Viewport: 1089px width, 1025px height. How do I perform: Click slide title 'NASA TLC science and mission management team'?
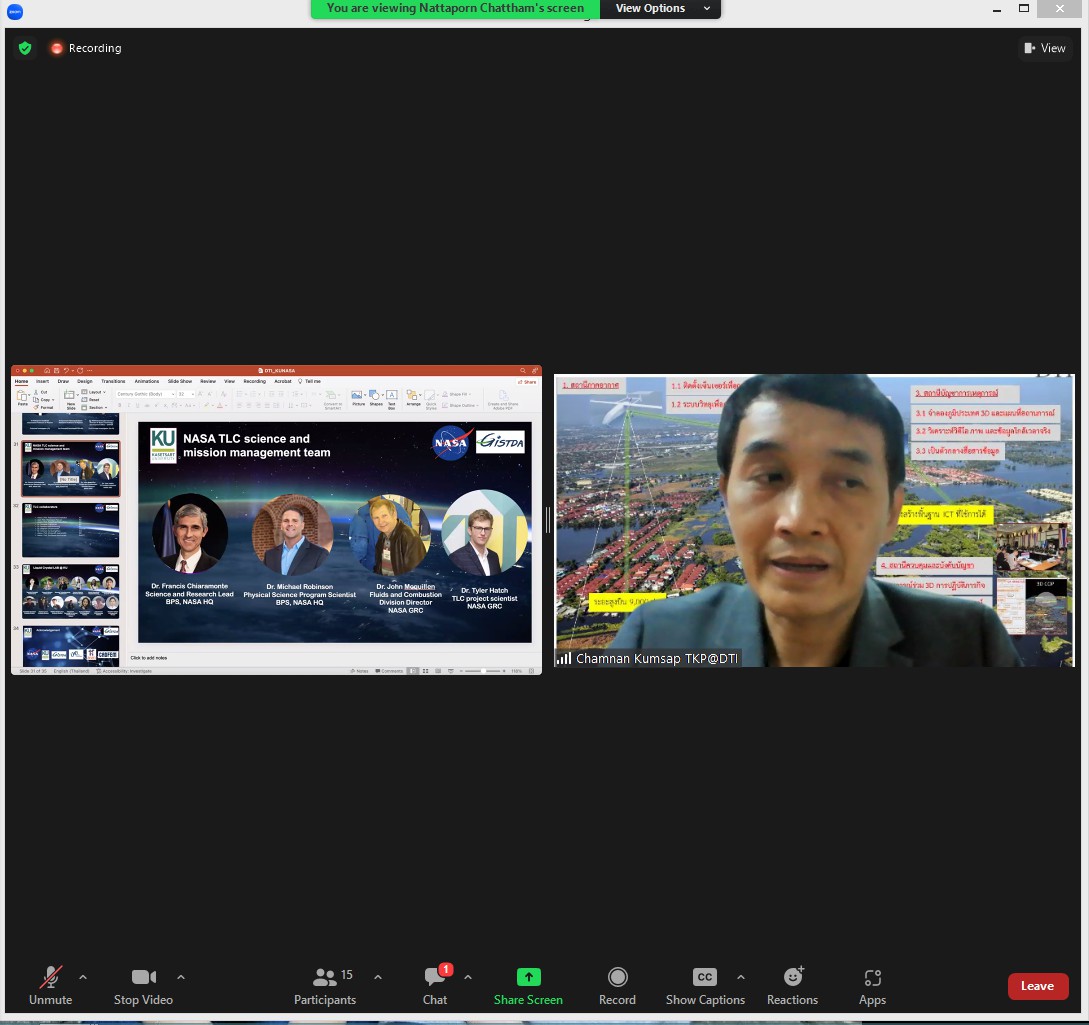click(x=256, y=445)
